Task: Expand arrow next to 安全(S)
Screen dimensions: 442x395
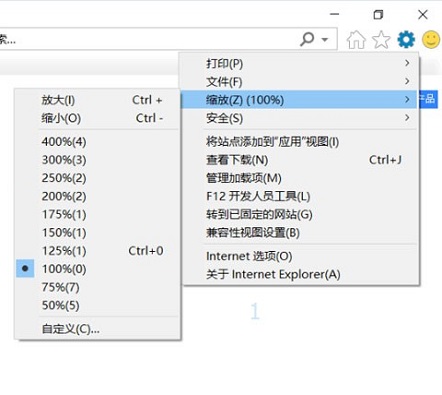Action: pos(407,117)
